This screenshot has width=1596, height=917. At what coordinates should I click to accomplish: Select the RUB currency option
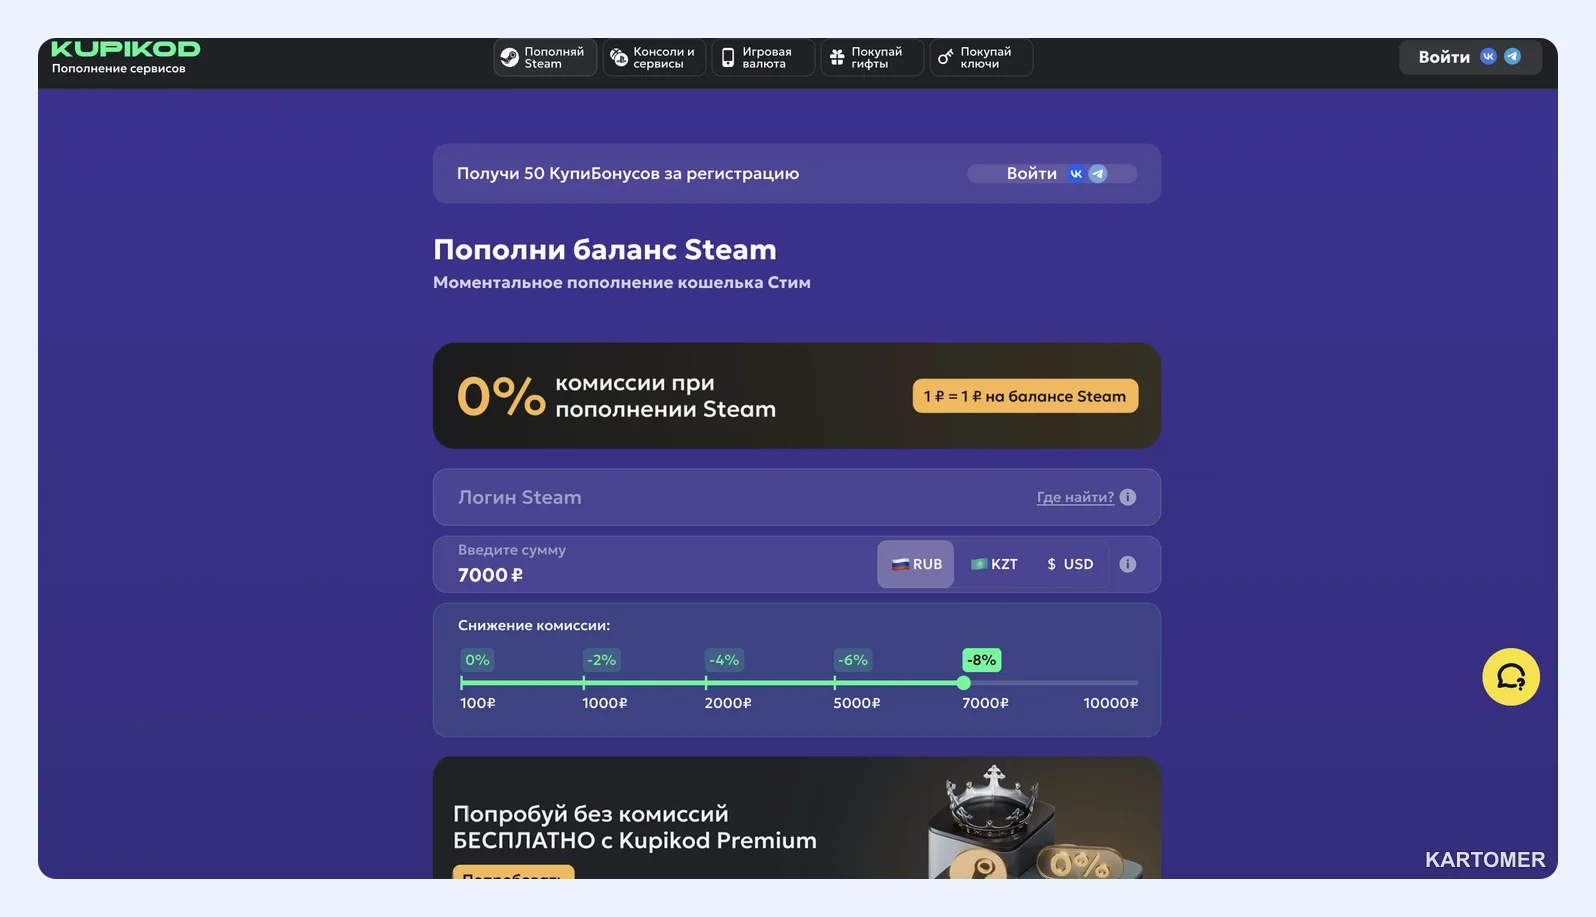[x=916, y=564]
